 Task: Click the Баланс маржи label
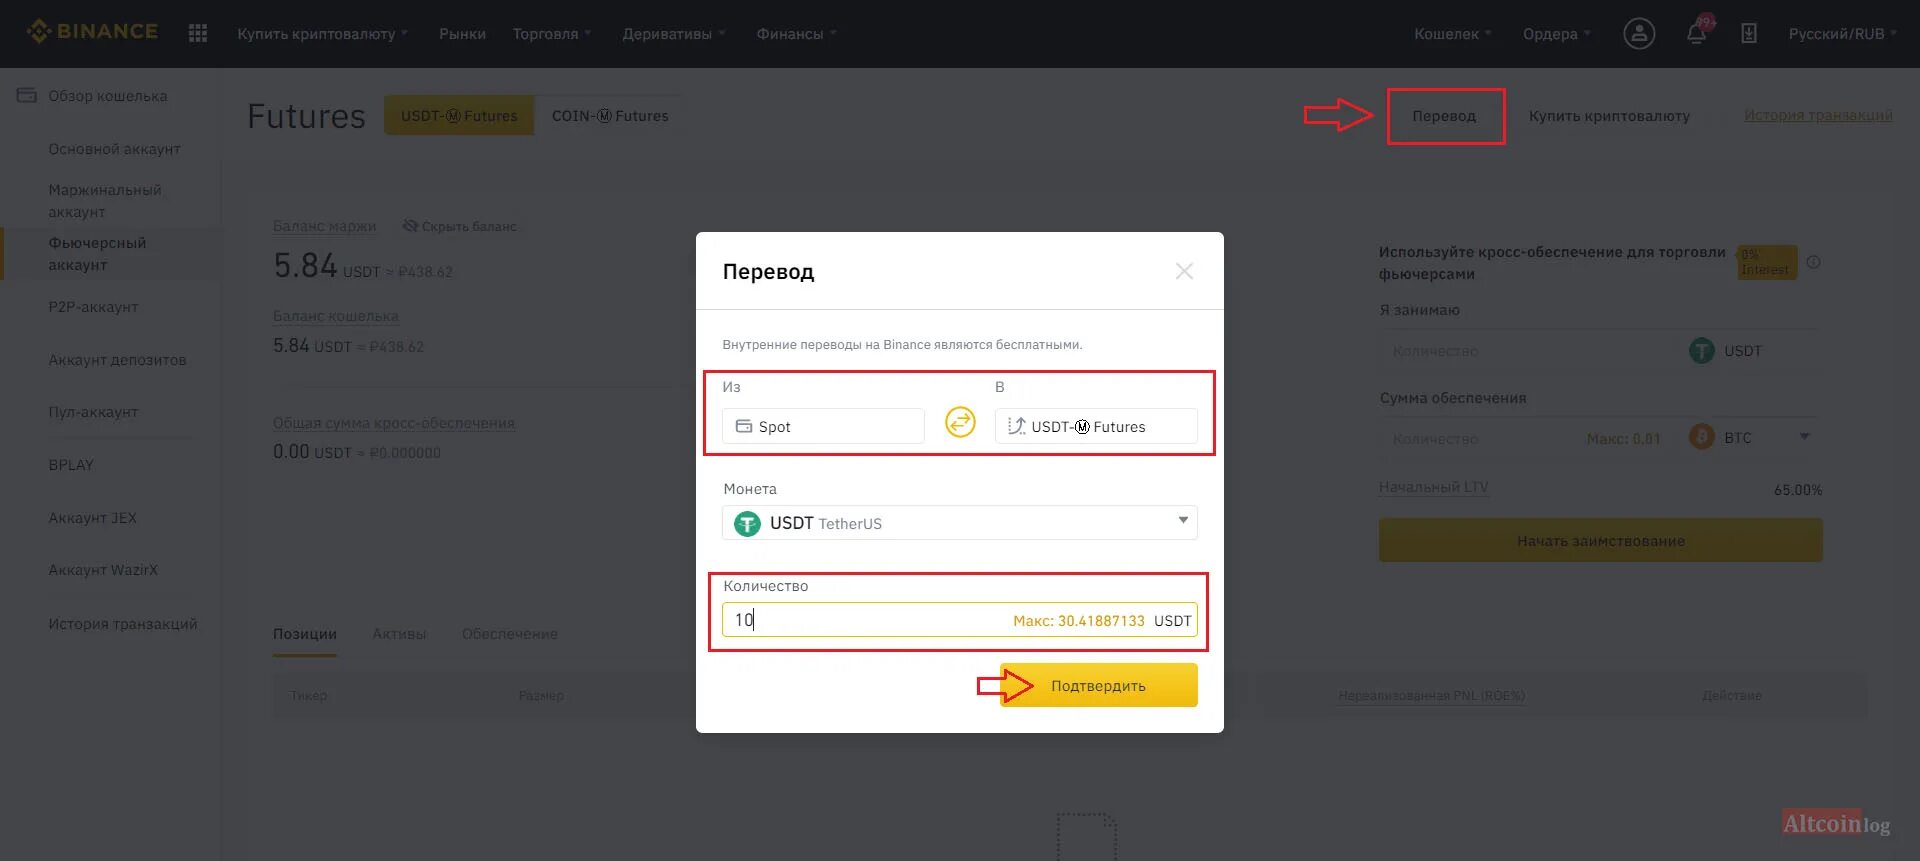click(325, 226)
